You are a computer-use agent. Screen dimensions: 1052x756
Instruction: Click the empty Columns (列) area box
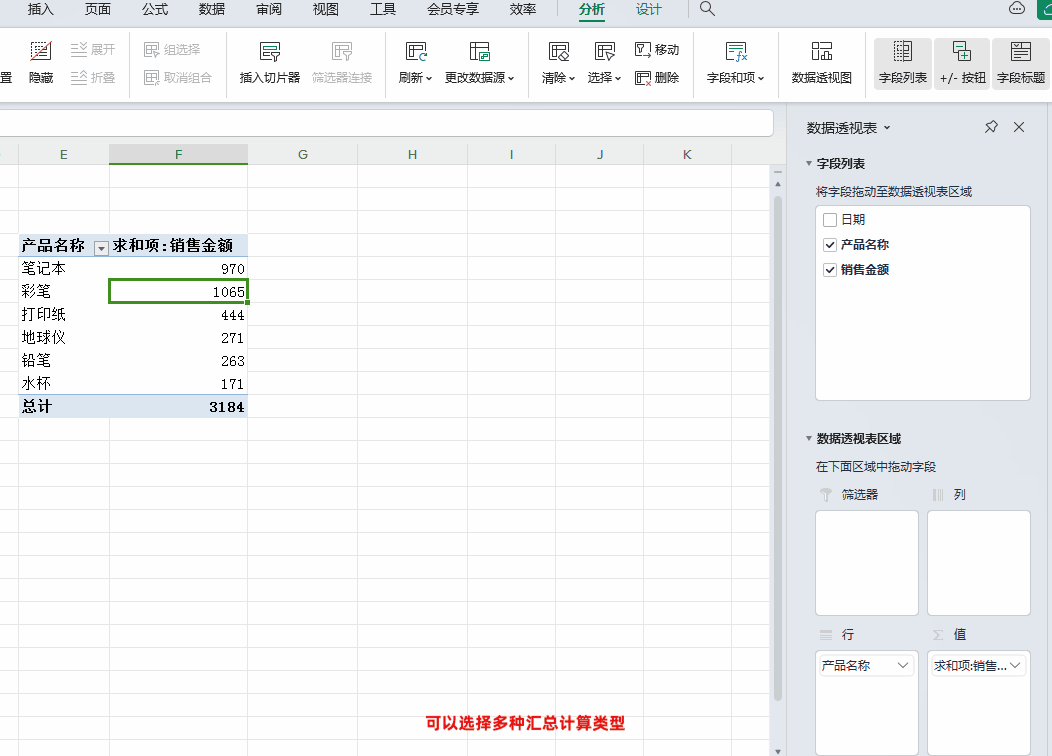[979, 563]
